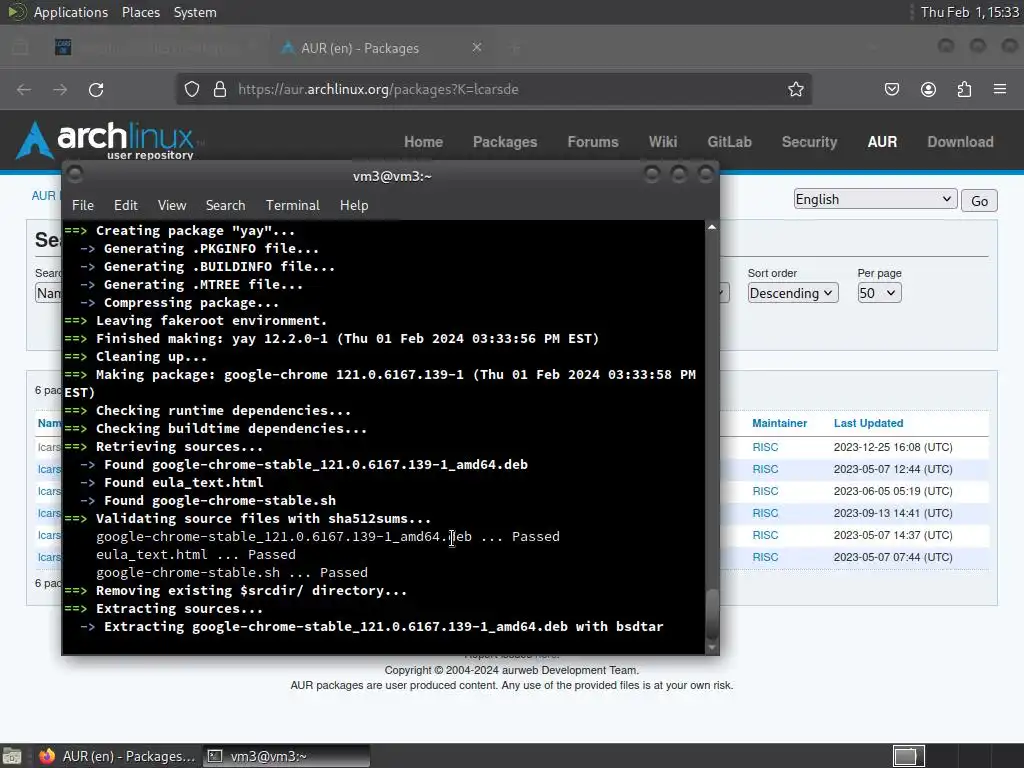This screenshot has height=768, width=1024.
Task: Click the terminal scrollbar up arrow
Action: 712,227
